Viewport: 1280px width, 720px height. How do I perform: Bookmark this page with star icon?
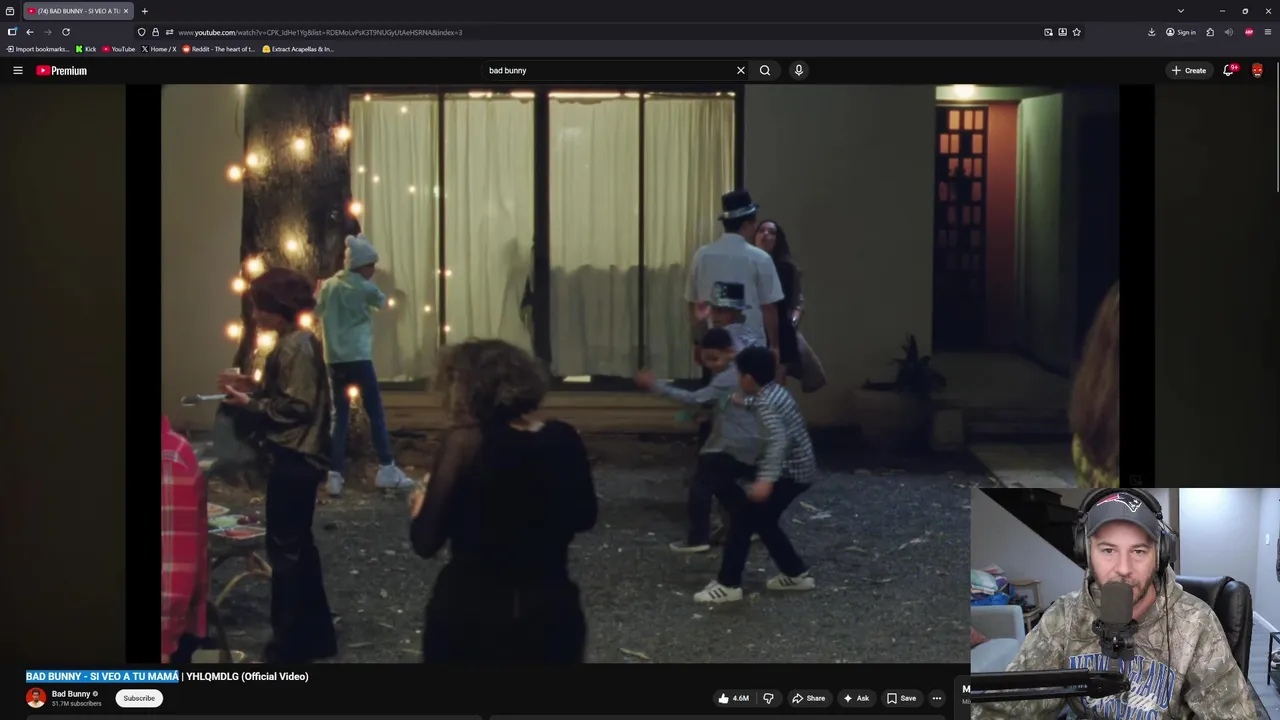1076,32
